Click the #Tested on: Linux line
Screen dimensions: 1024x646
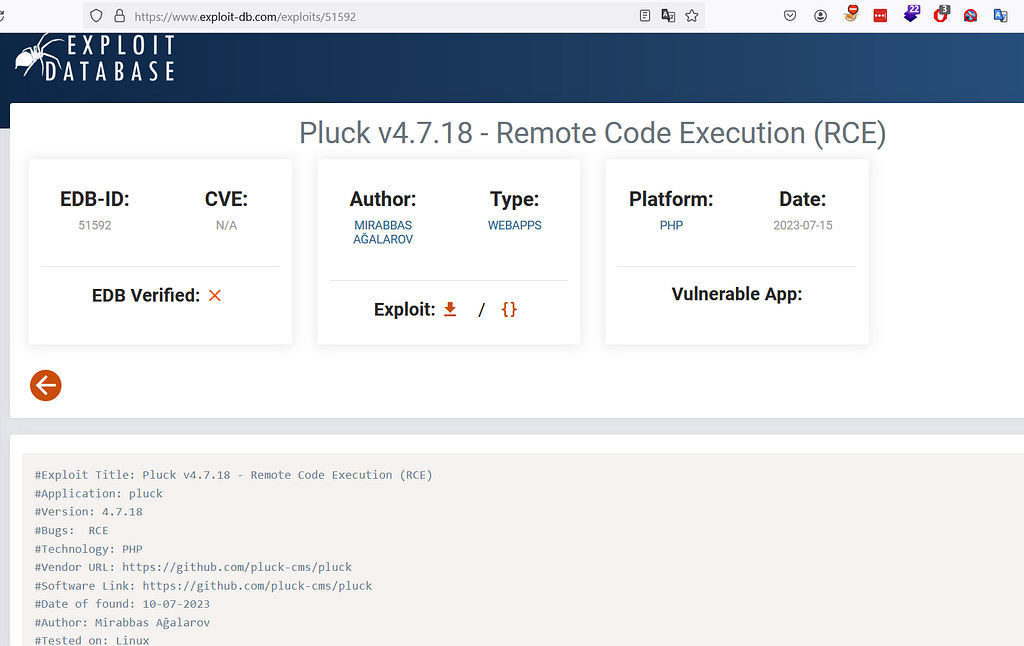click(91, 640)
